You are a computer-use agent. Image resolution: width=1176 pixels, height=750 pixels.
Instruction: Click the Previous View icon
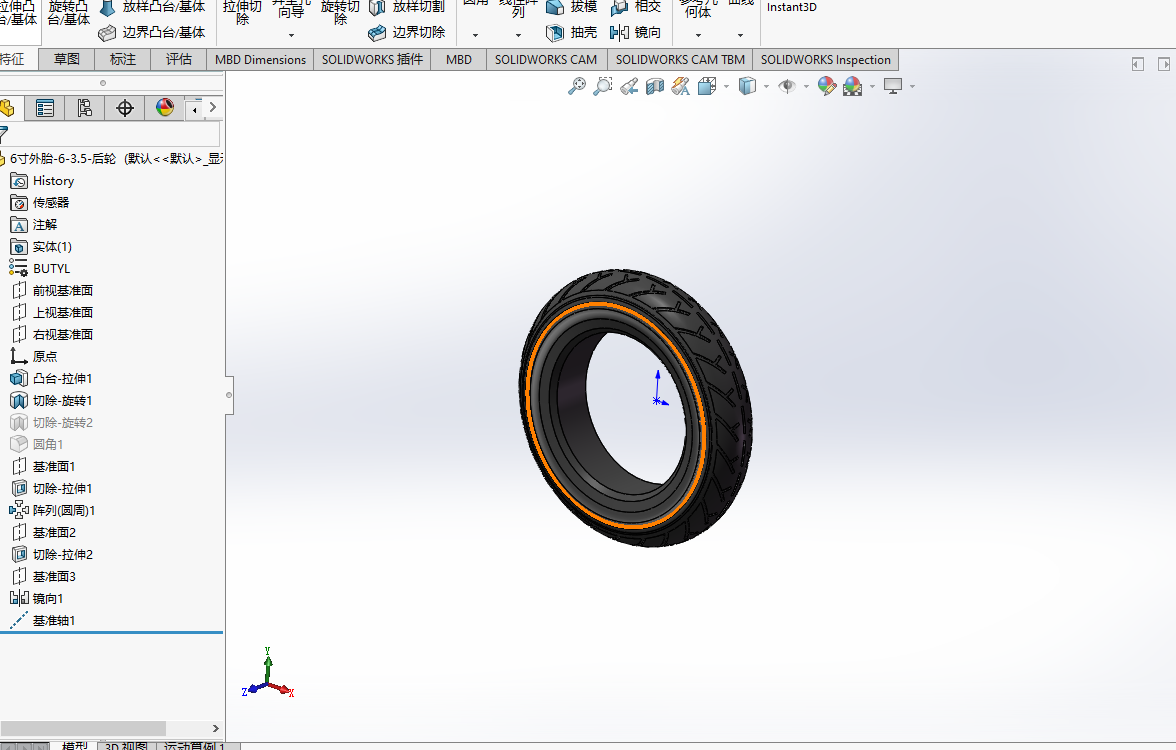pos(628,86)
